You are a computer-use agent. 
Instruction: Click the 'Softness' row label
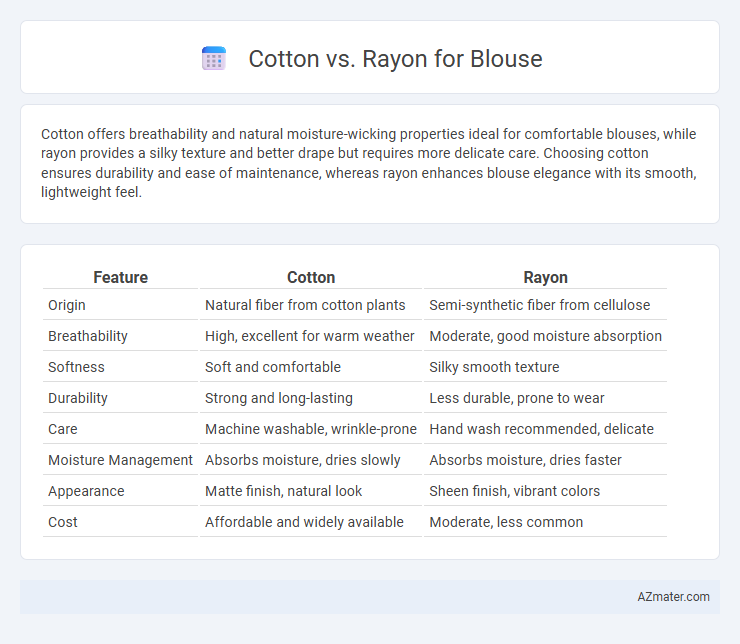point(76,367)
